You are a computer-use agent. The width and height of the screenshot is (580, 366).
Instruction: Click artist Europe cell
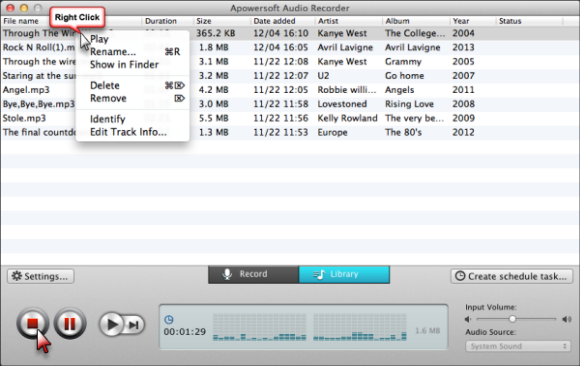333,132
